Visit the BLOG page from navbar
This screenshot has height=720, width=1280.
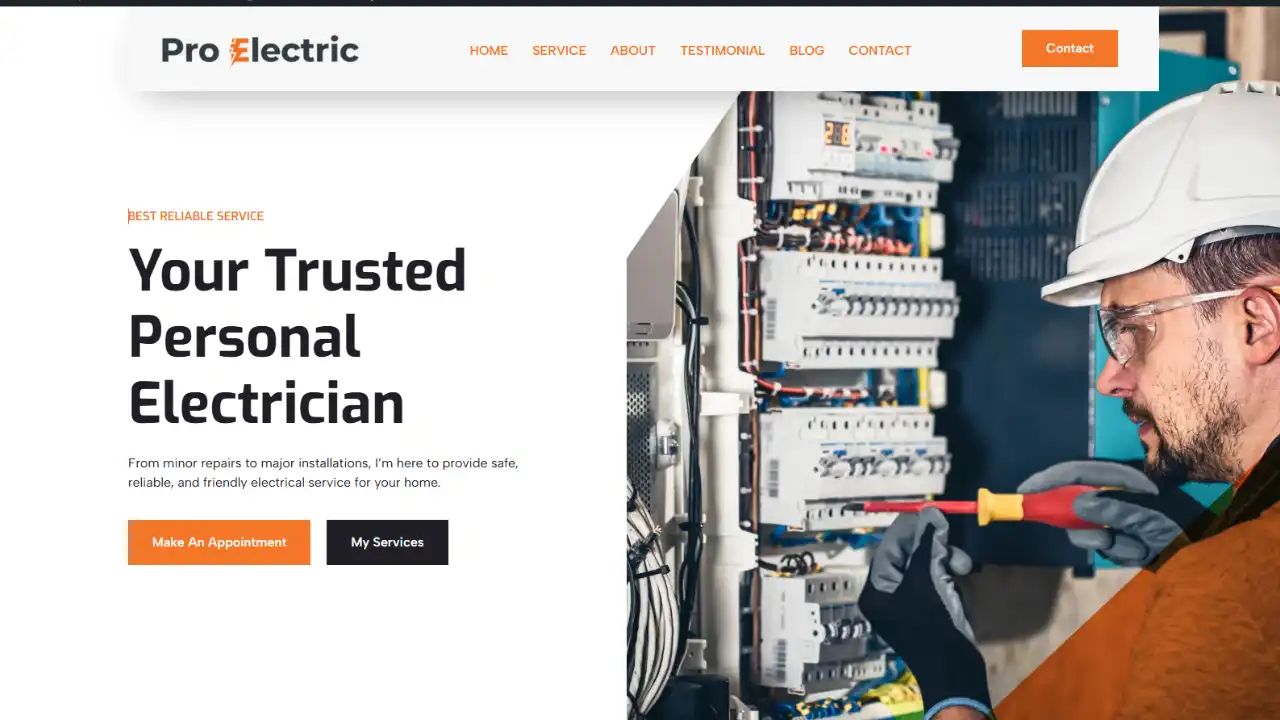(x=807, y=50)
